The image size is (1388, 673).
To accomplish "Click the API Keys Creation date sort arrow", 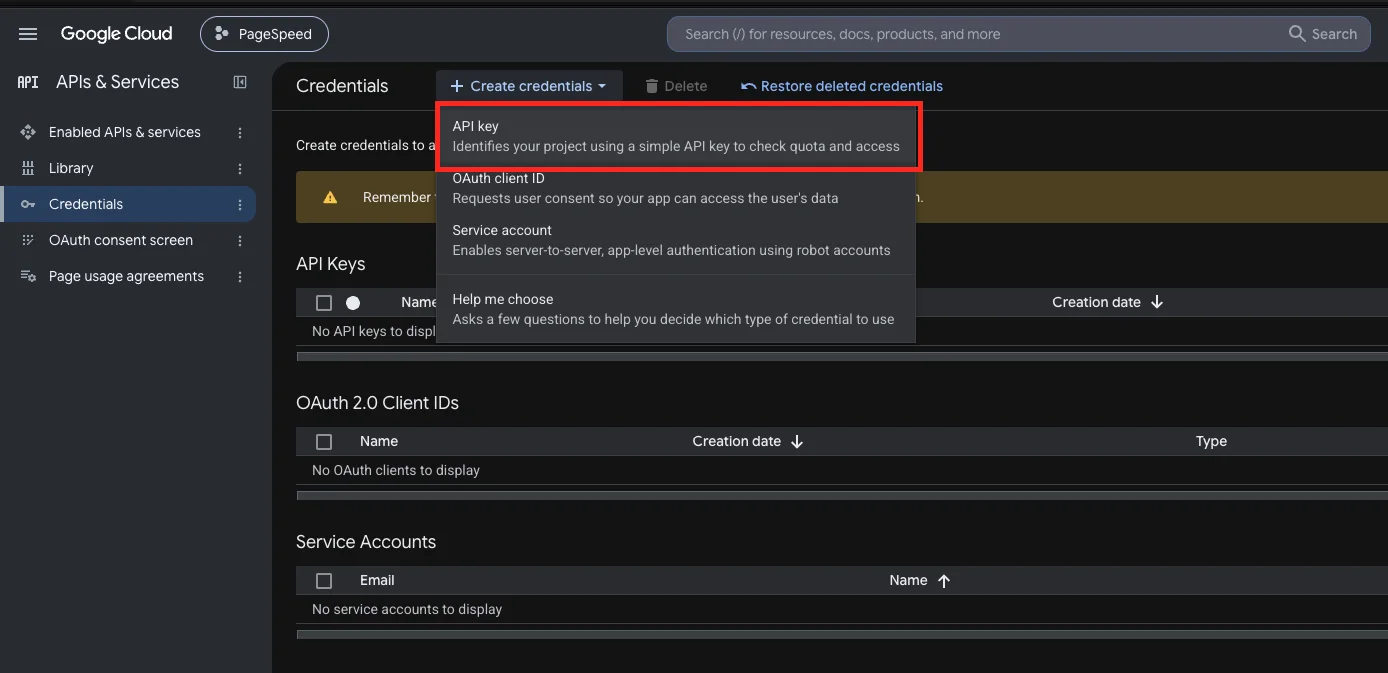I will click(1157, 302).
